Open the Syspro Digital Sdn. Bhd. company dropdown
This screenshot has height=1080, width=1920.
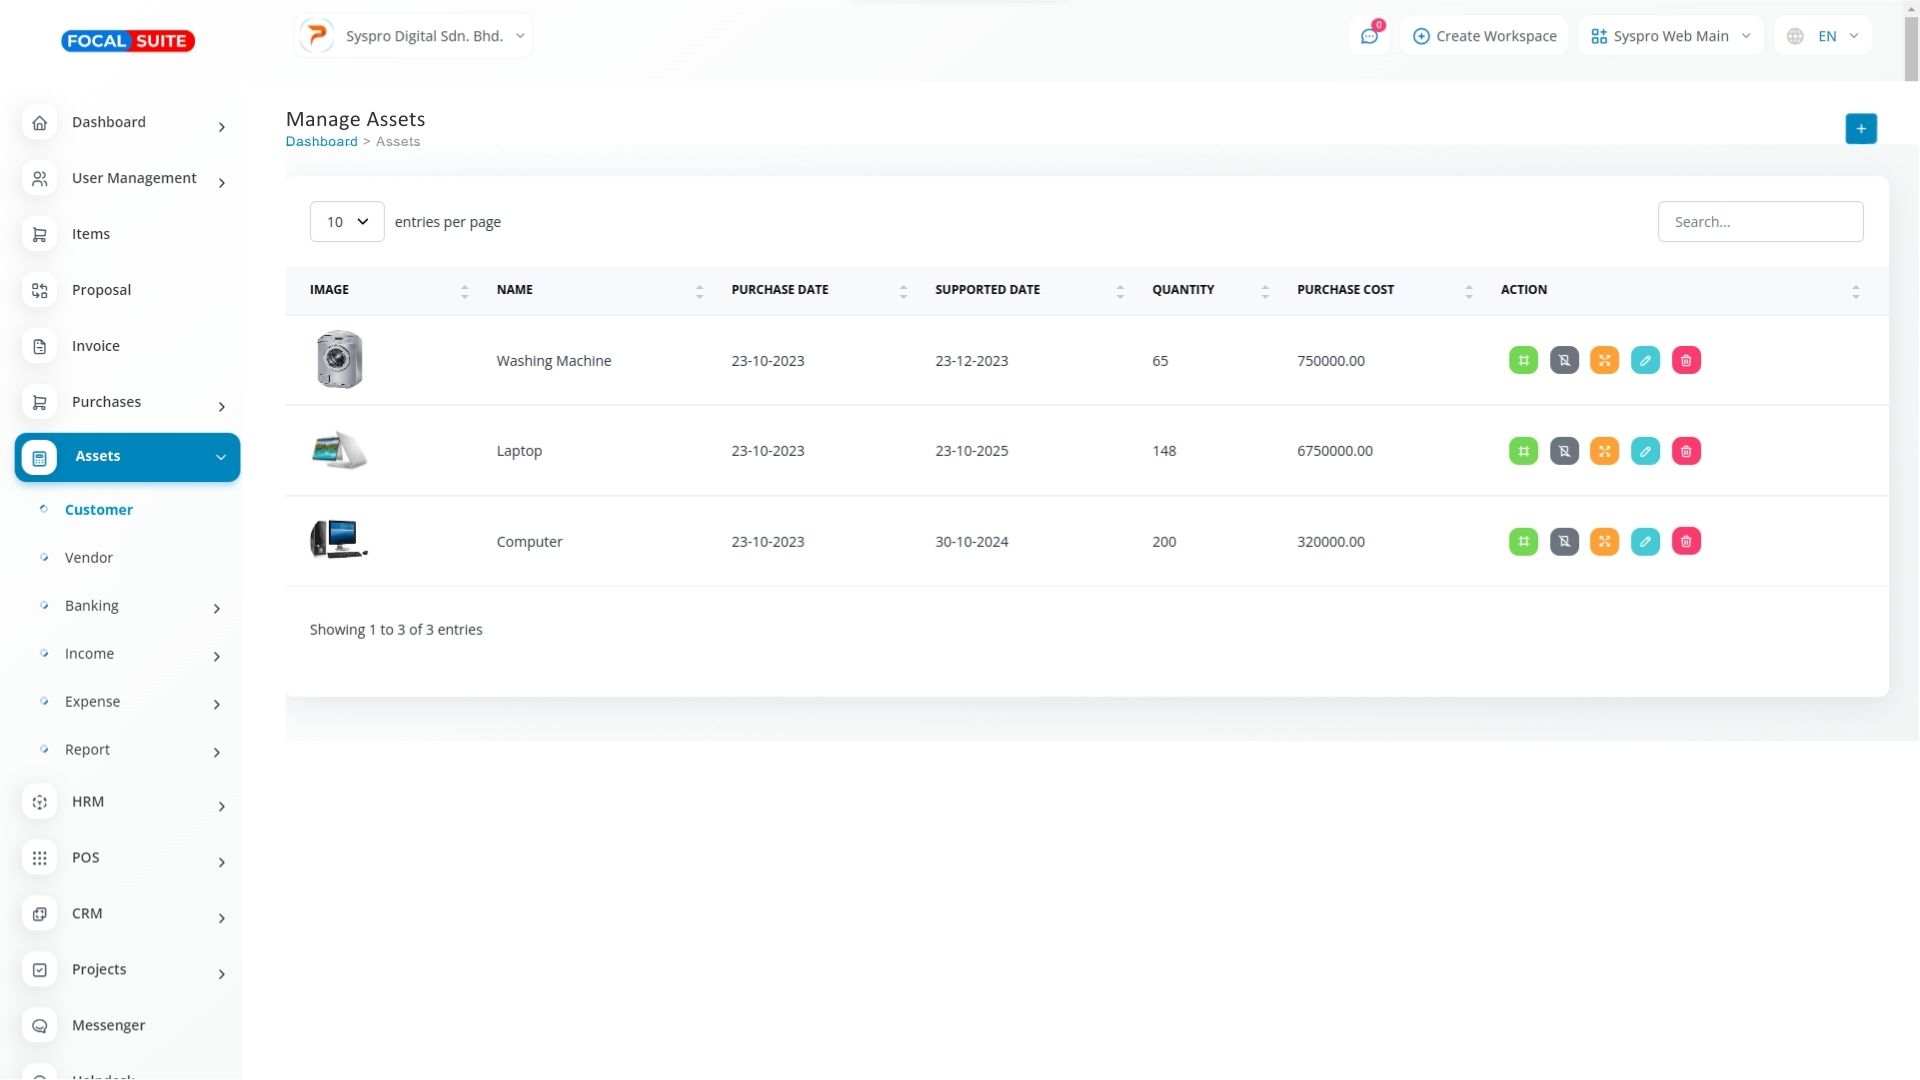[x=414, y=36]
